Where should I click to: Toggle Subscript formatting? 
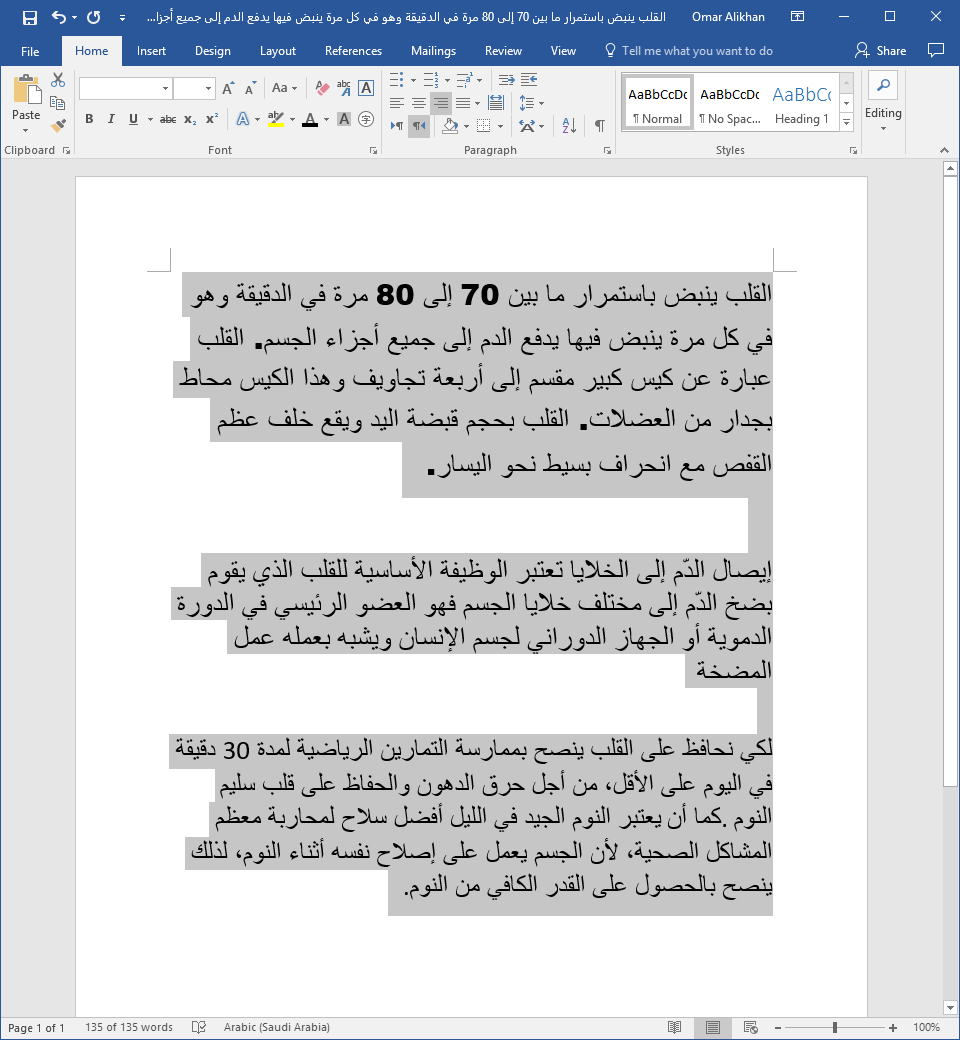pyautogui.click(x=190, y=119)
